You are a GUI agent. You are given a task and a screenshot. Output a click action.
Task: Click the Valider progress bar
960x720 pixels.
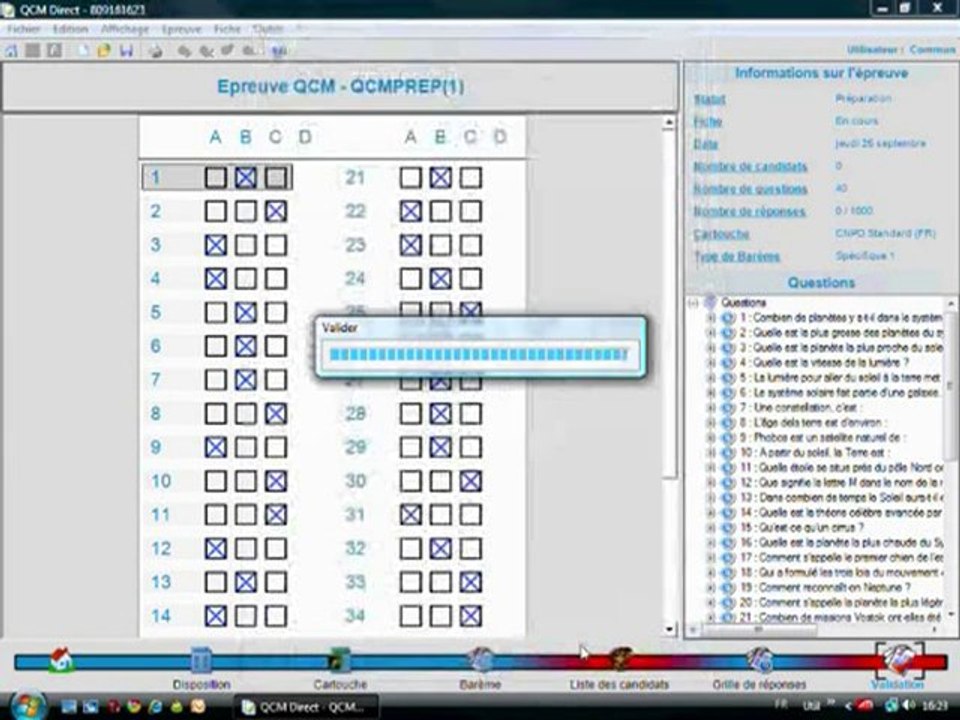tap(479, 354)
